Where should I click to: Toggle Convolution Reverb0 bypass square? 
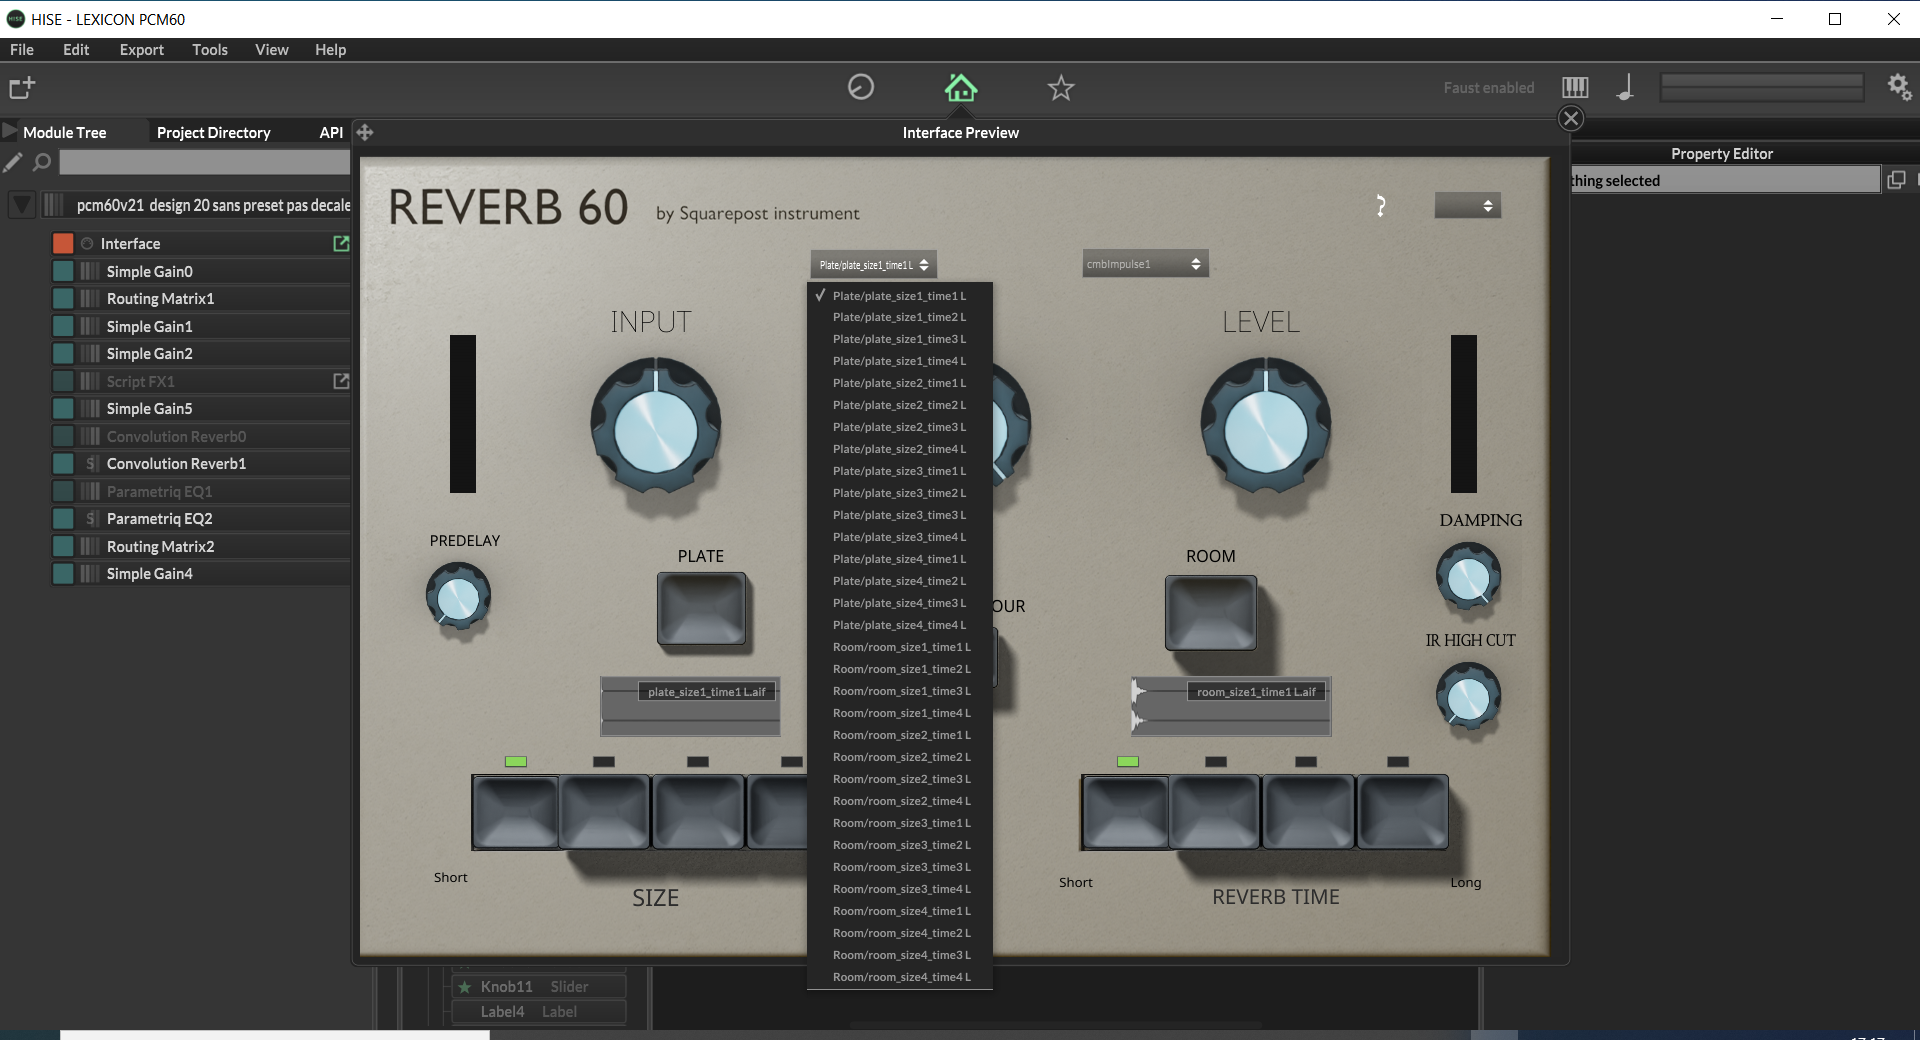(x=63, y=436)
